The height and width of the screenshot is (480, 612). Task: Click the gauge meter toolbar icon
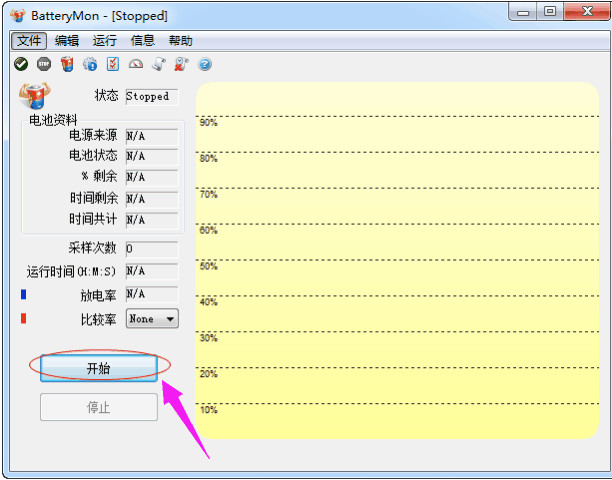(x=136, y=64)
